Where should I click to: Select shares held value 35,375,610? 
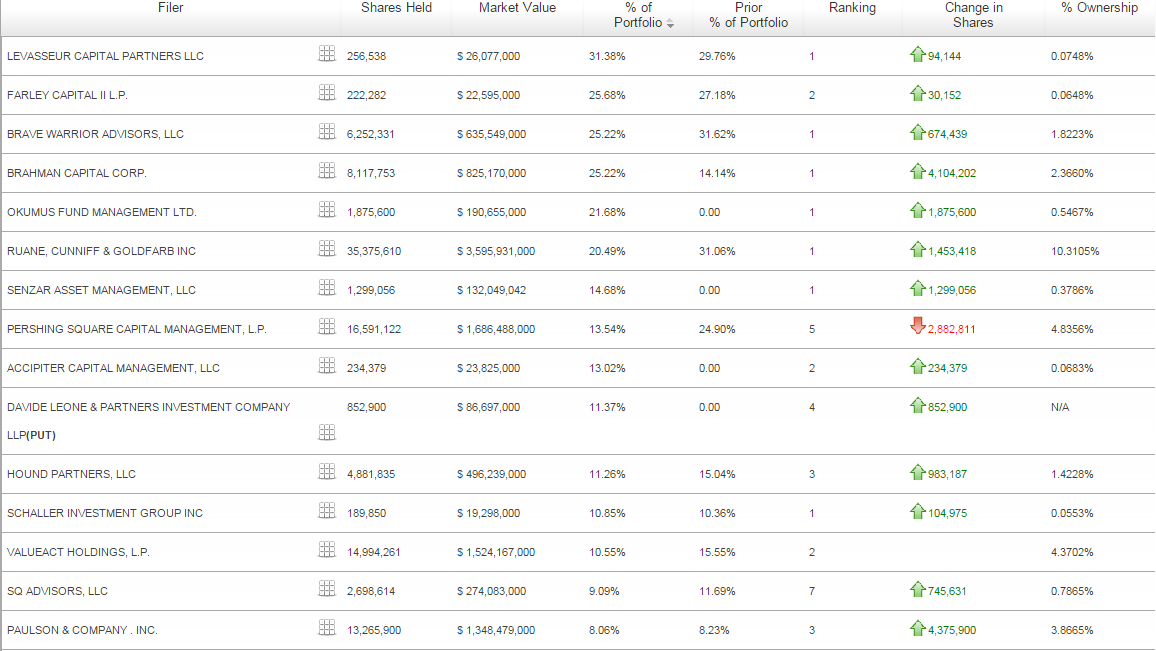(x=374, y=251)
